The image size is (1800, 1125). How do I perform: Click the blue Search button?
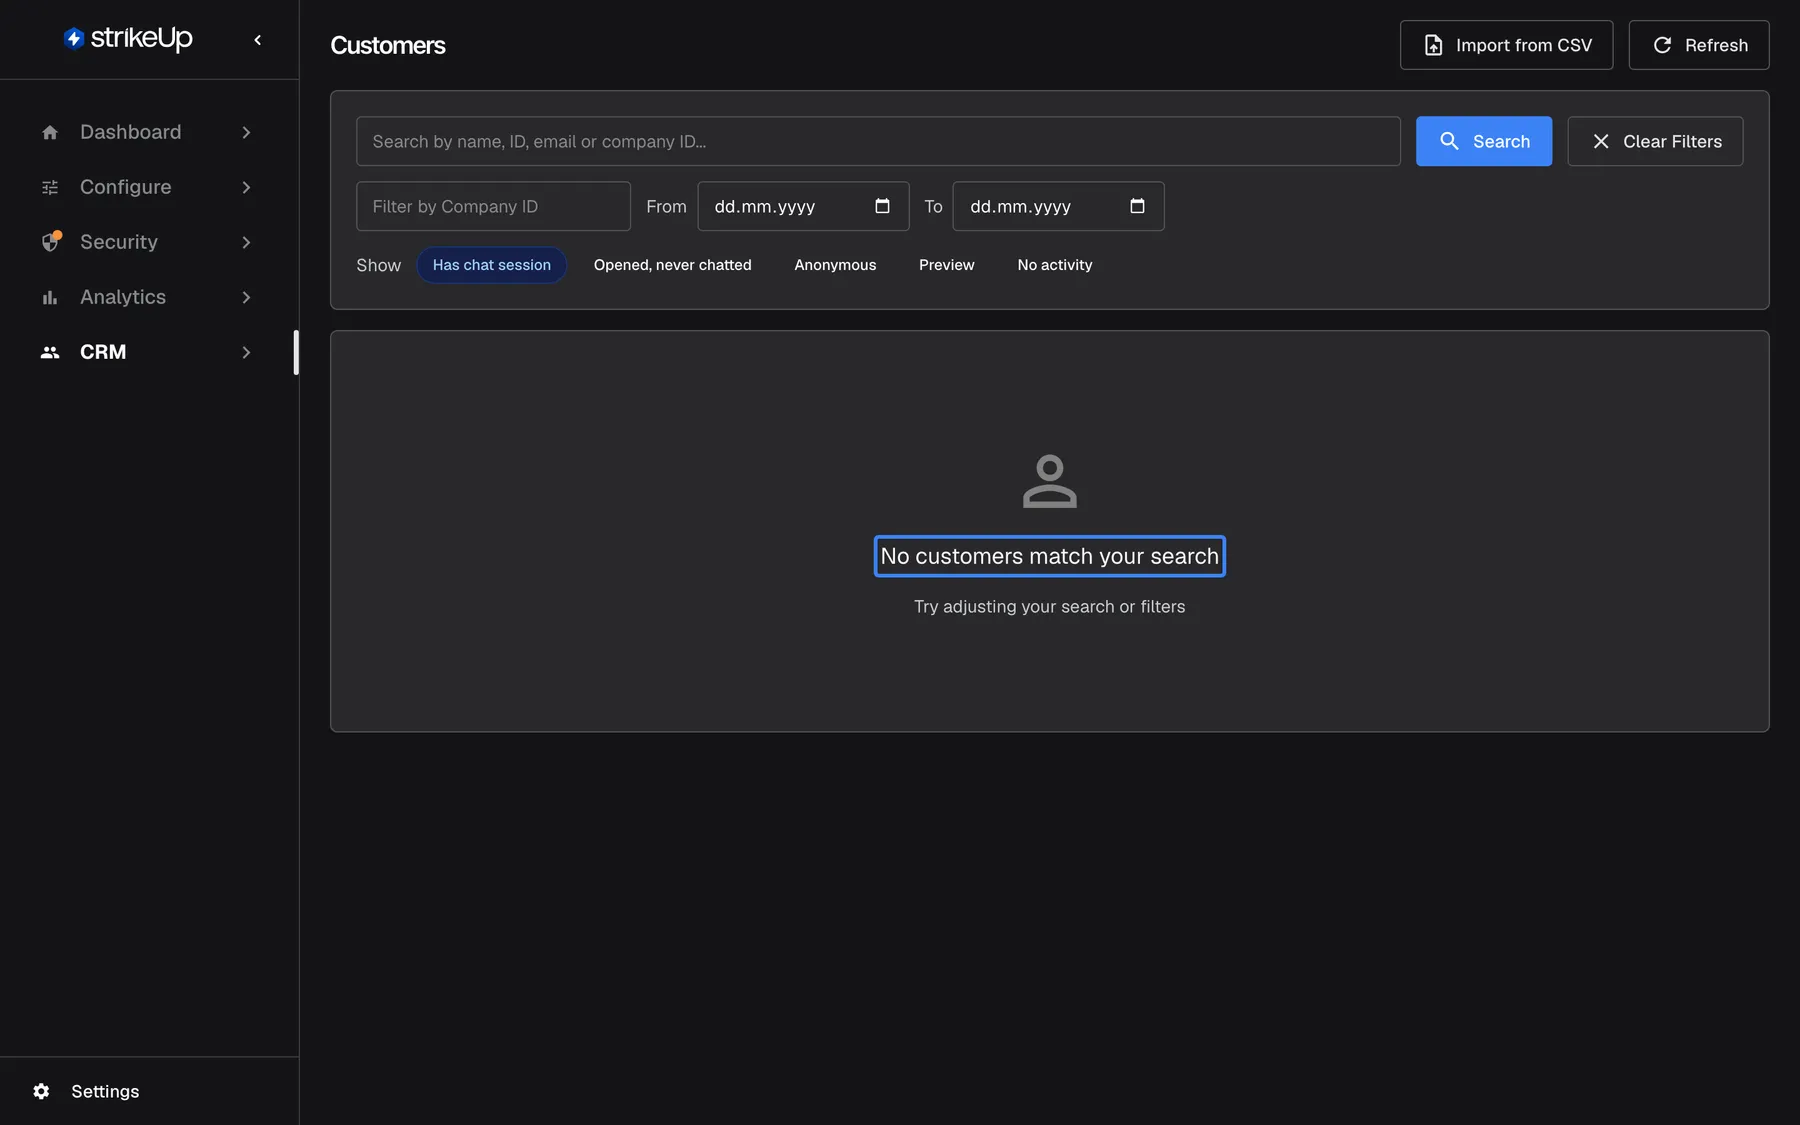[1484, 141]
